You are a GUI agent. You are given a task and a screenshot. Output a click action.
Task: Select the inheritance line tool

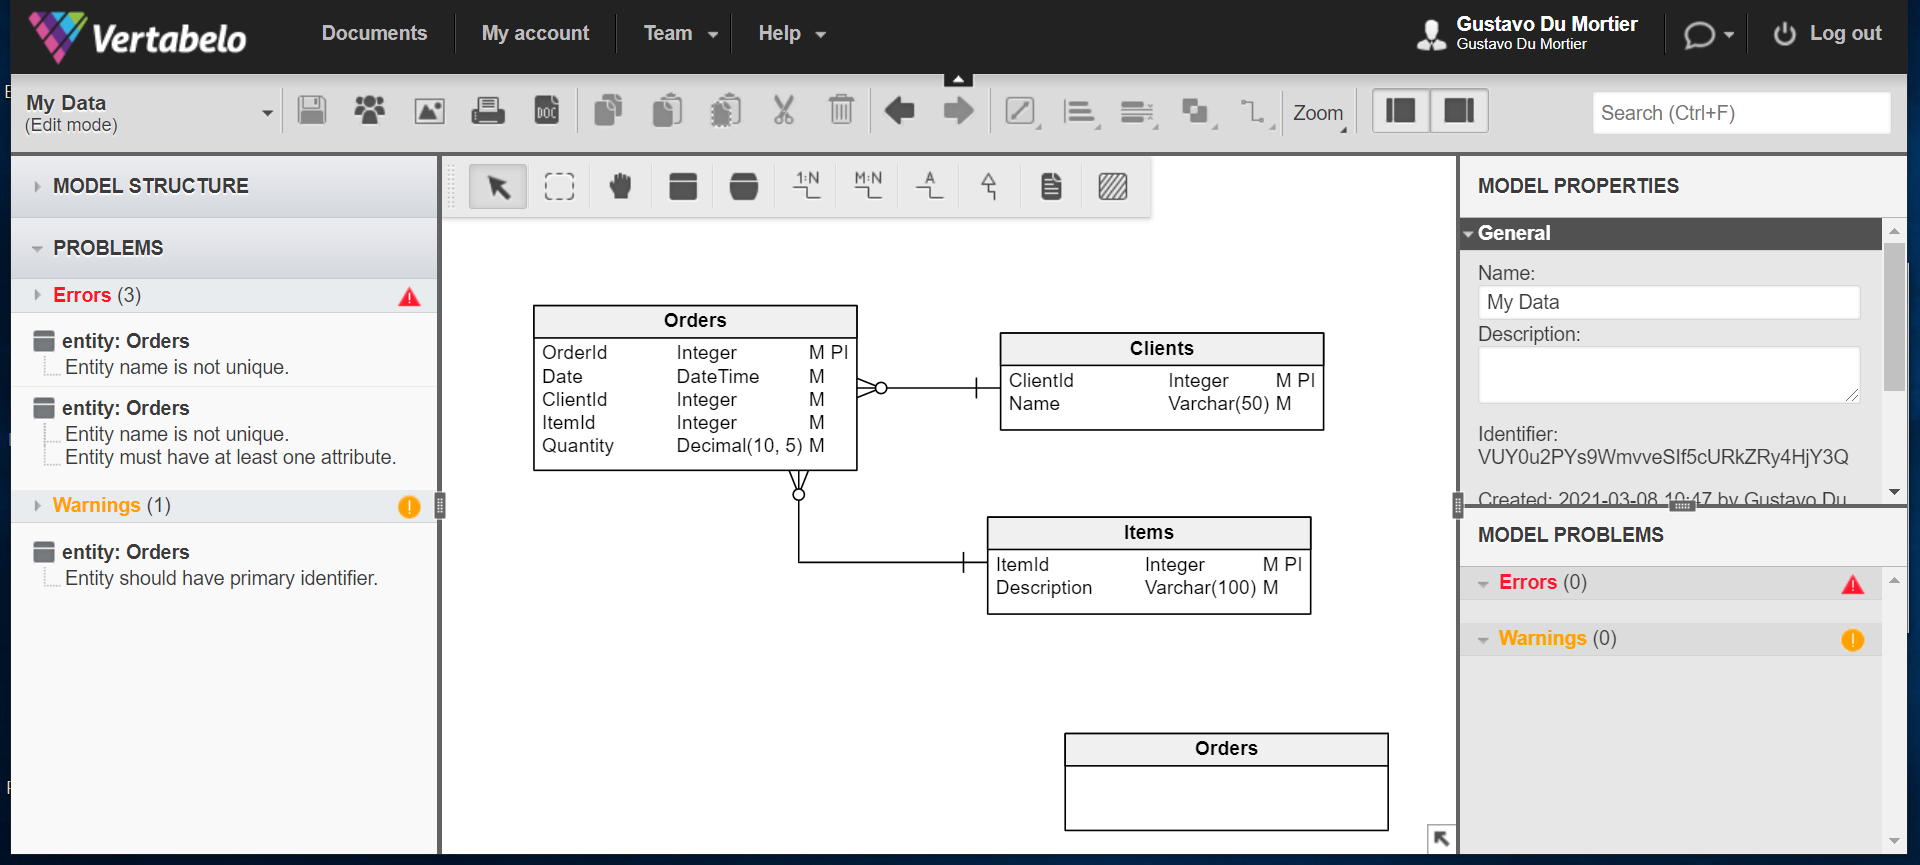[x=930, y=185]
